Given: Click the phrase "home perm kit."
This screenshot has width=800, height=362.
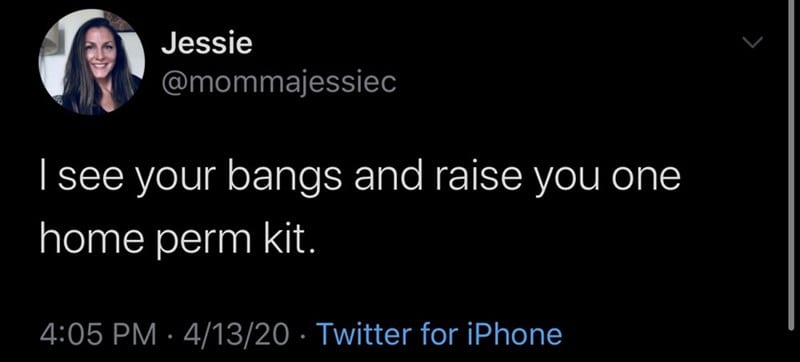Looking at the screenshot, I should point(176,238).
